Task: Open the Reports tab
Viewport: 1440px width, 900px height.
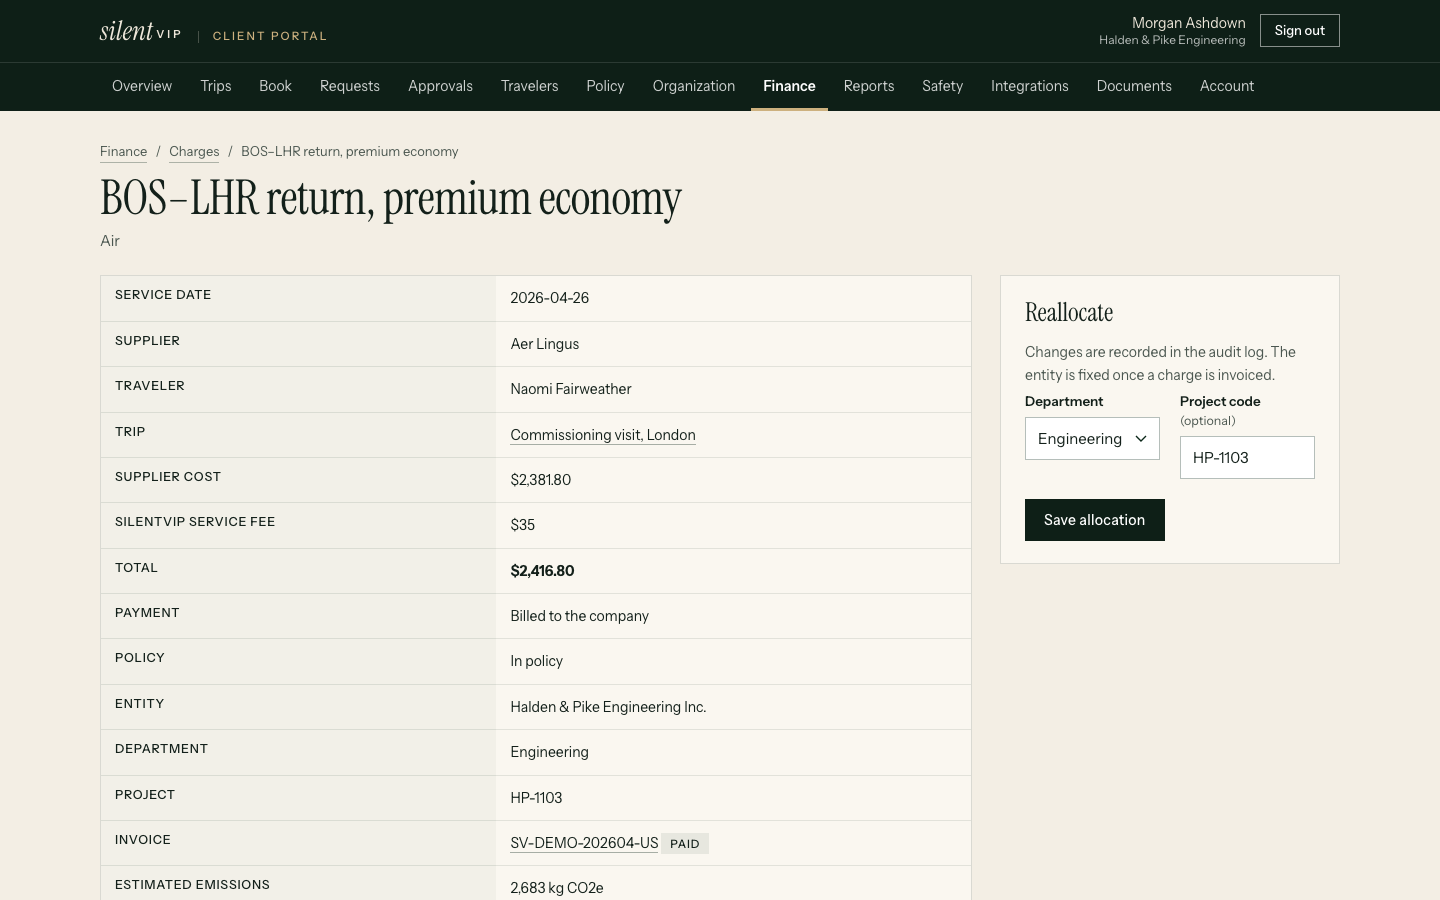Action: click(869, 86)
